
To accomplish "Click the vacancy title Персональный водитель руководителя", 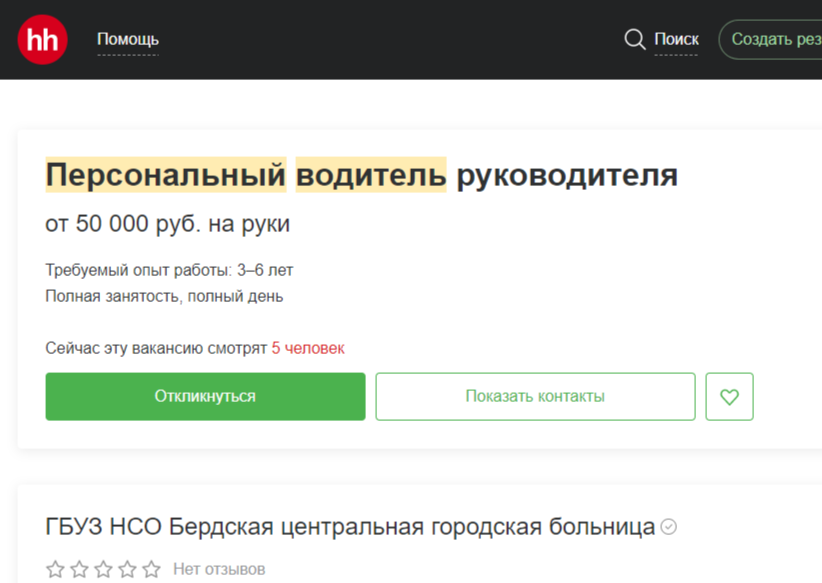I will pos(362,175).
